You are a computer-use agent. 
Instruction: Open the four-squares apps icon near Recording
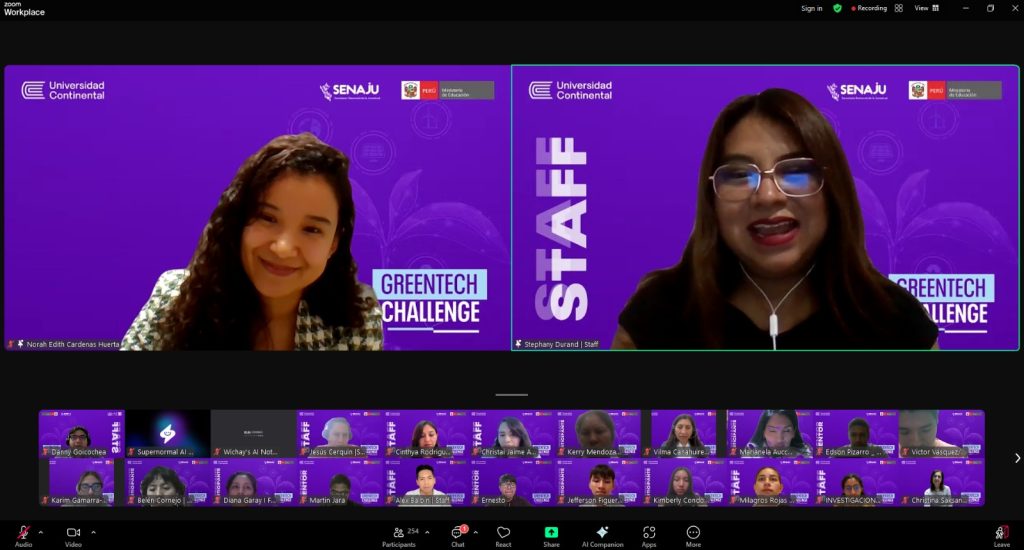(899, 8)
